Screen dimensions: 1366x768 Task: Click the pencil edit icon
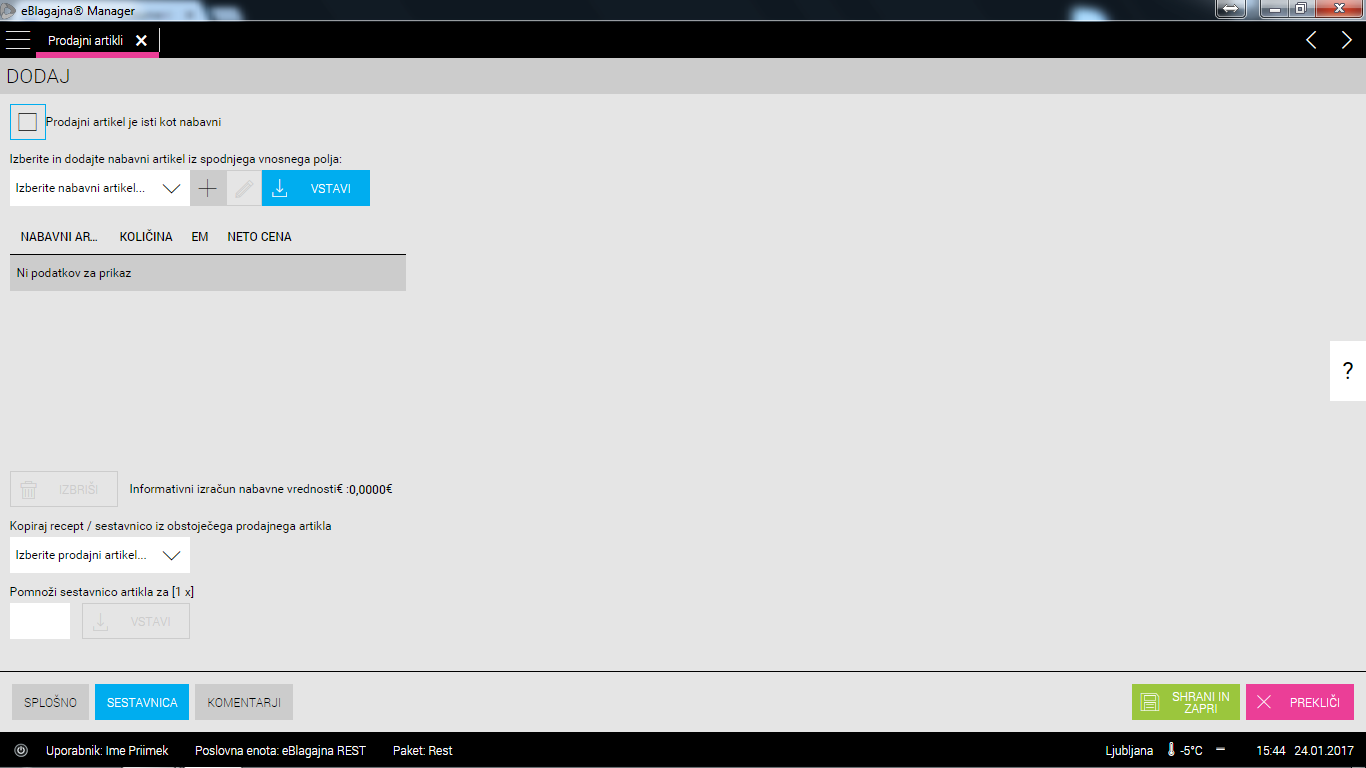click(244, 188)
